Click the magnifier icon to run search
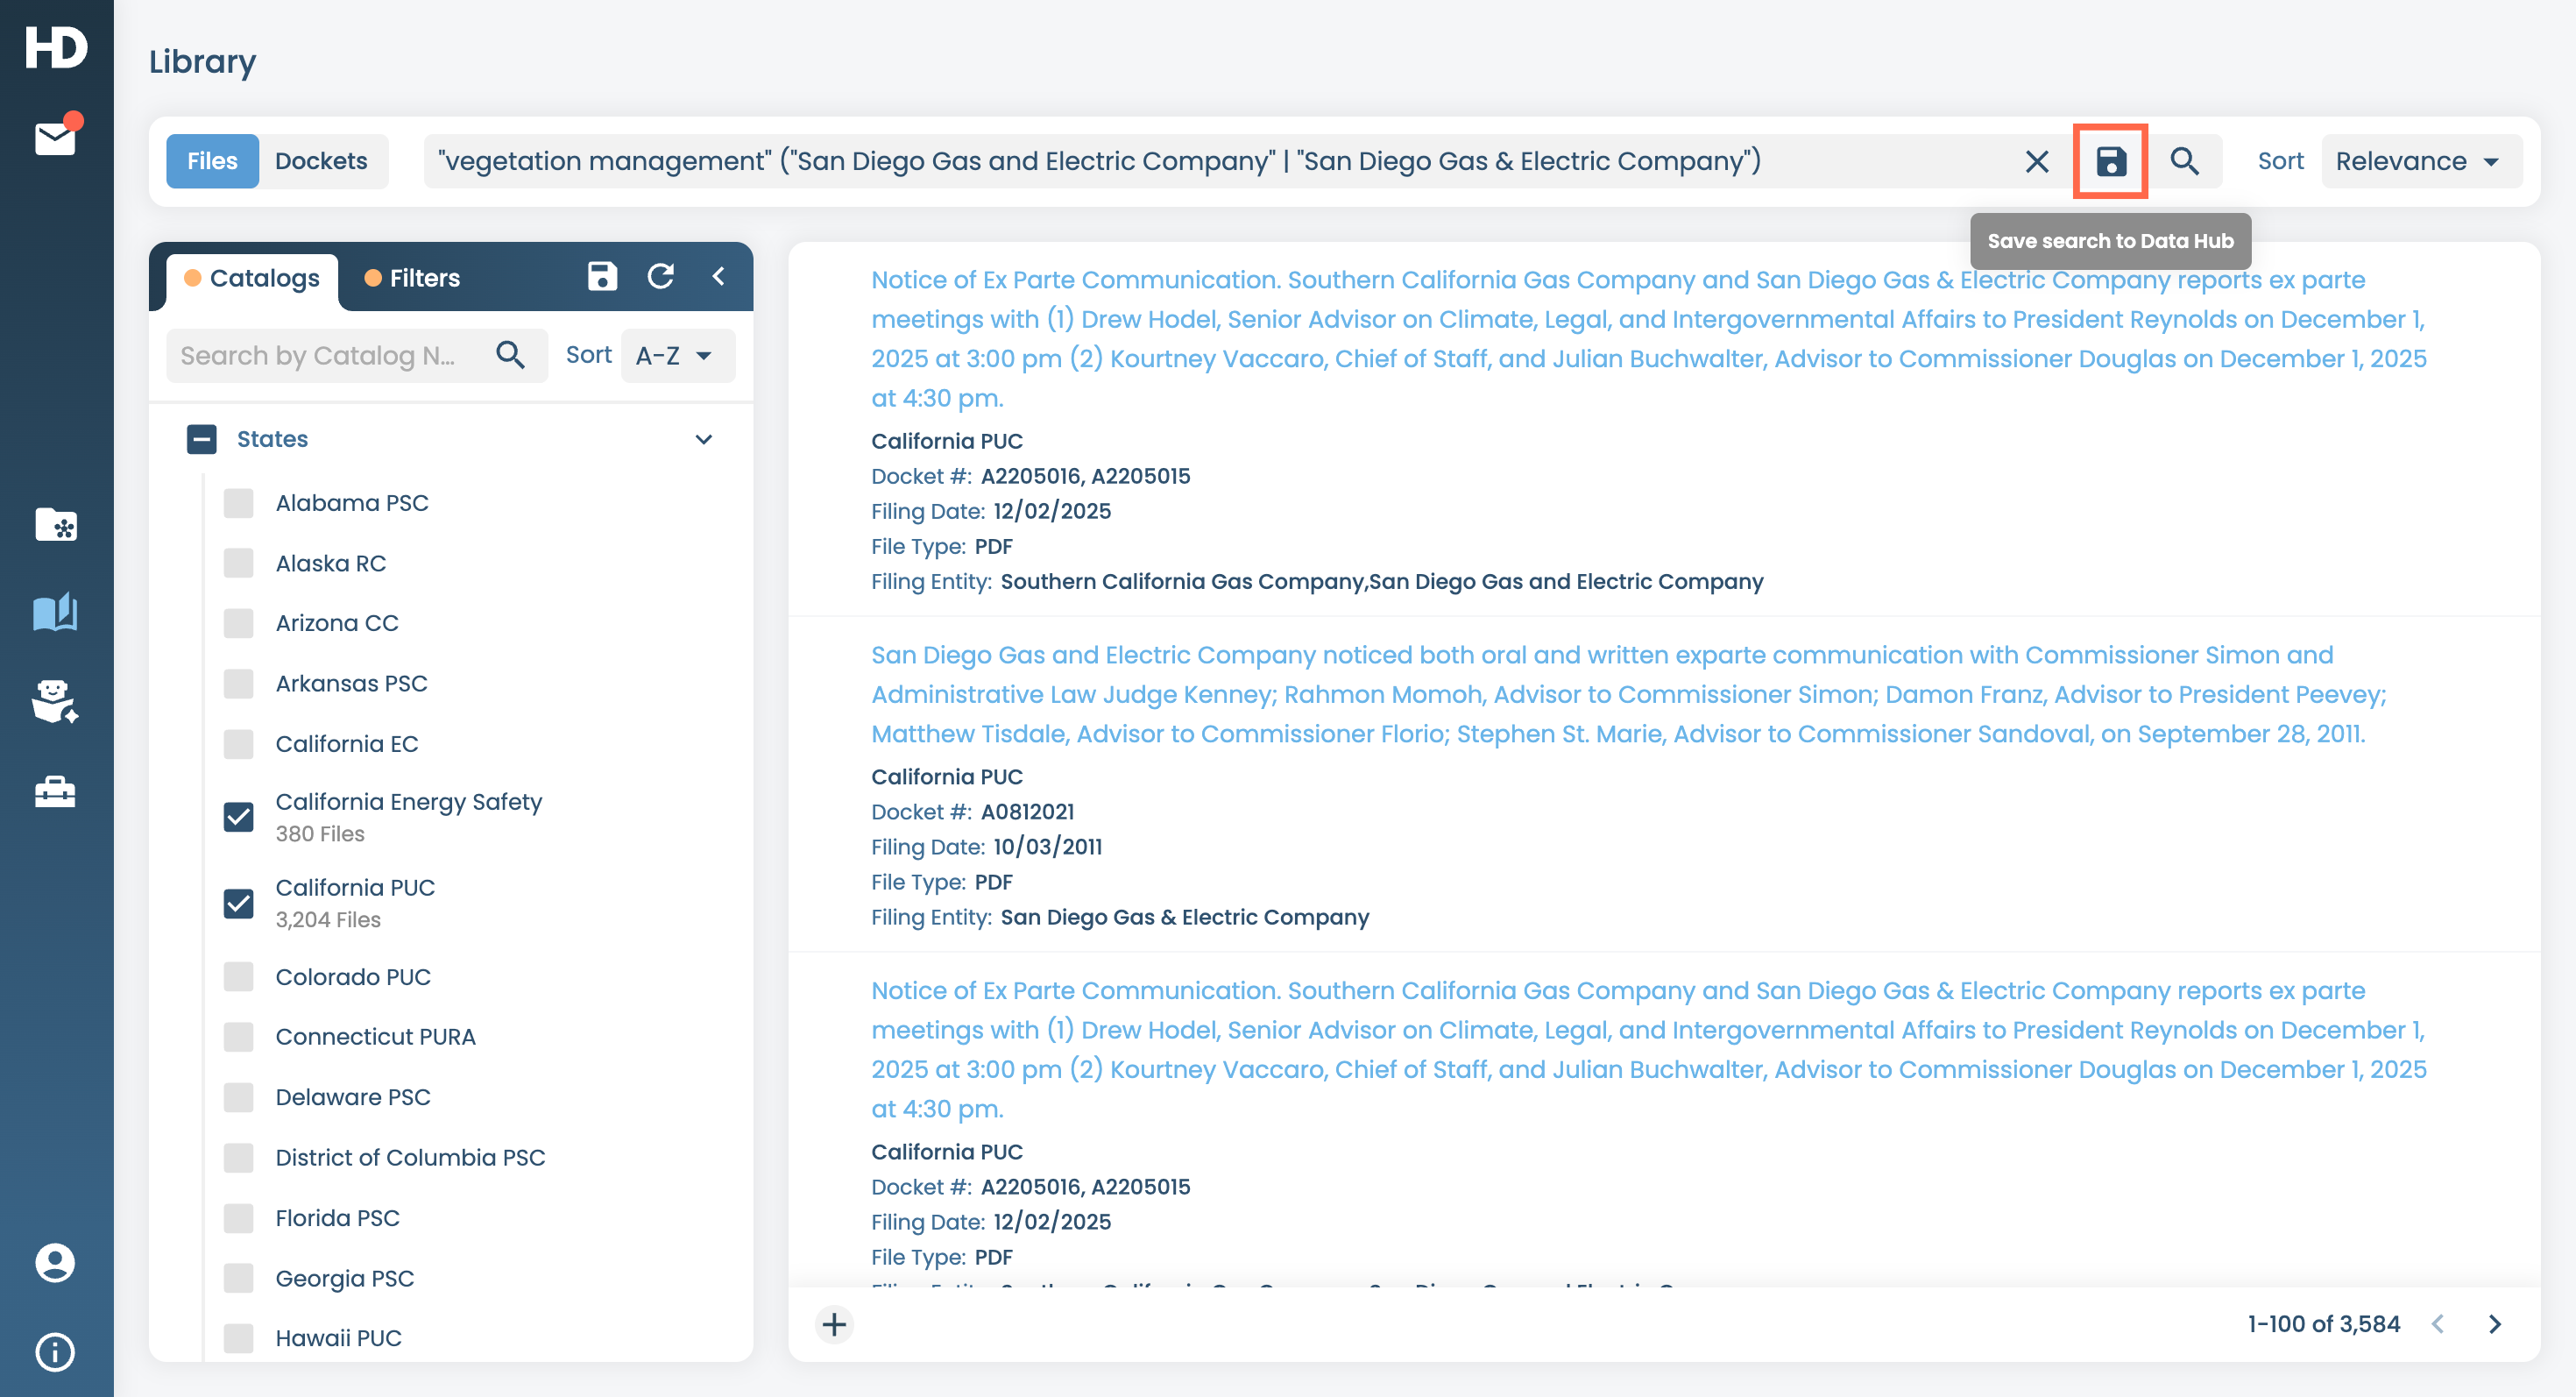The width and height of the screenshot is (2576, 1397). [x=2184, y=161]
